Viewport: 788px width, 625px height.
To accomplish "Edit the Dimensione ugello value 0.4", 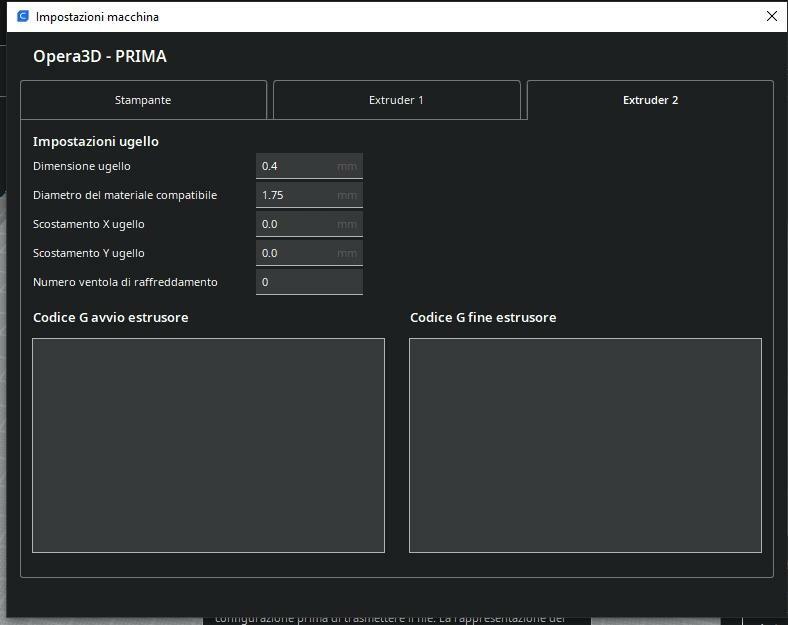I will [309, 166].
